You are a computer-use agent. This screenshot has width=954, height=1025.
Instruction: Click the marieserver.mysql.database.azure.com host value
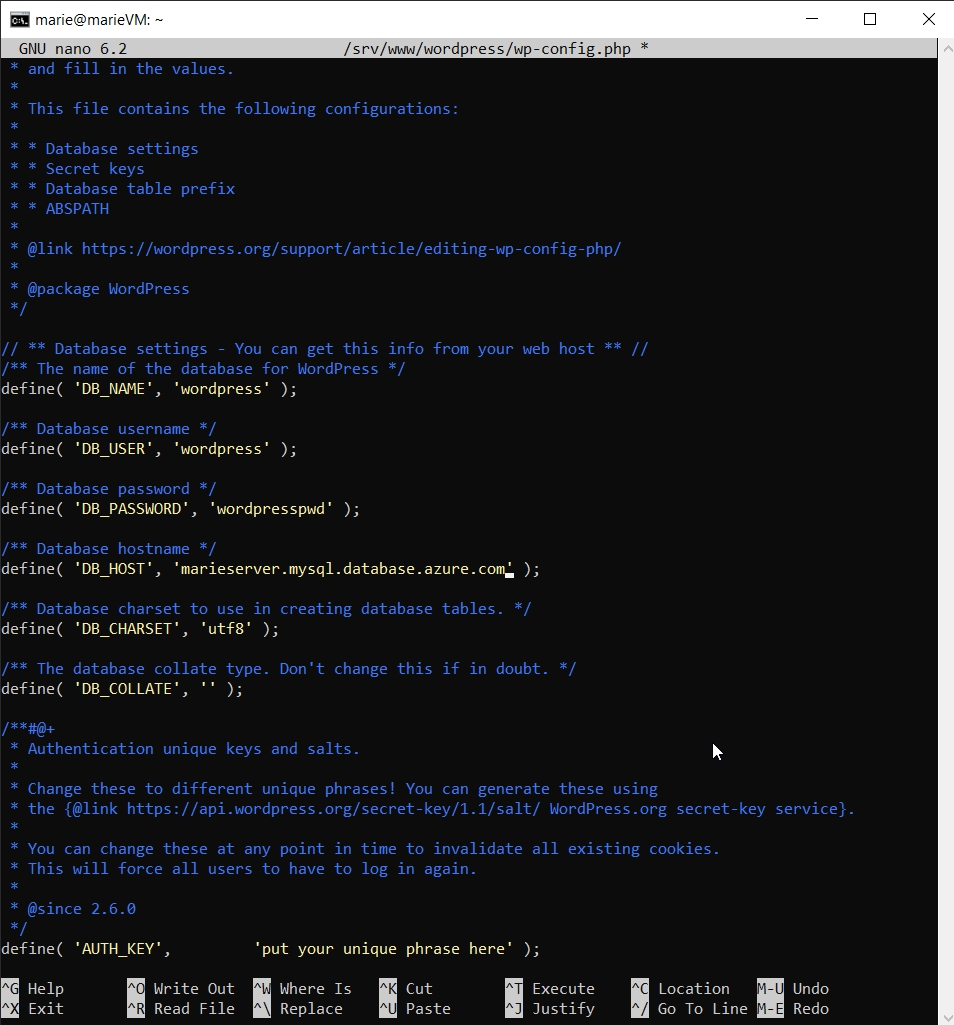(343, 569)
